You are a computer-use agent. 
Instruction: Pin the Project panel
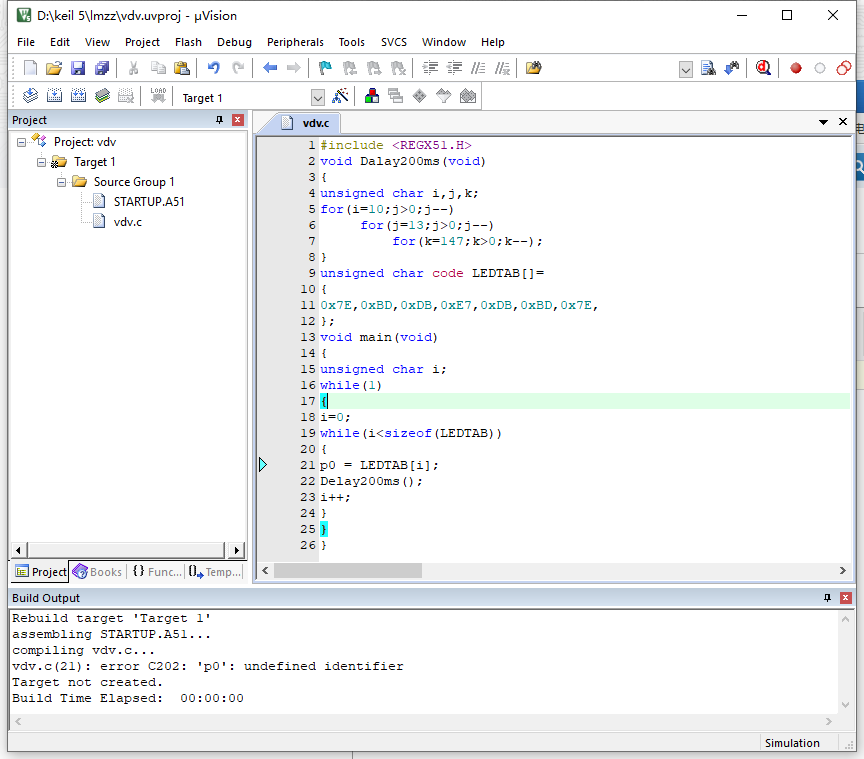click(x=219, y=120)
